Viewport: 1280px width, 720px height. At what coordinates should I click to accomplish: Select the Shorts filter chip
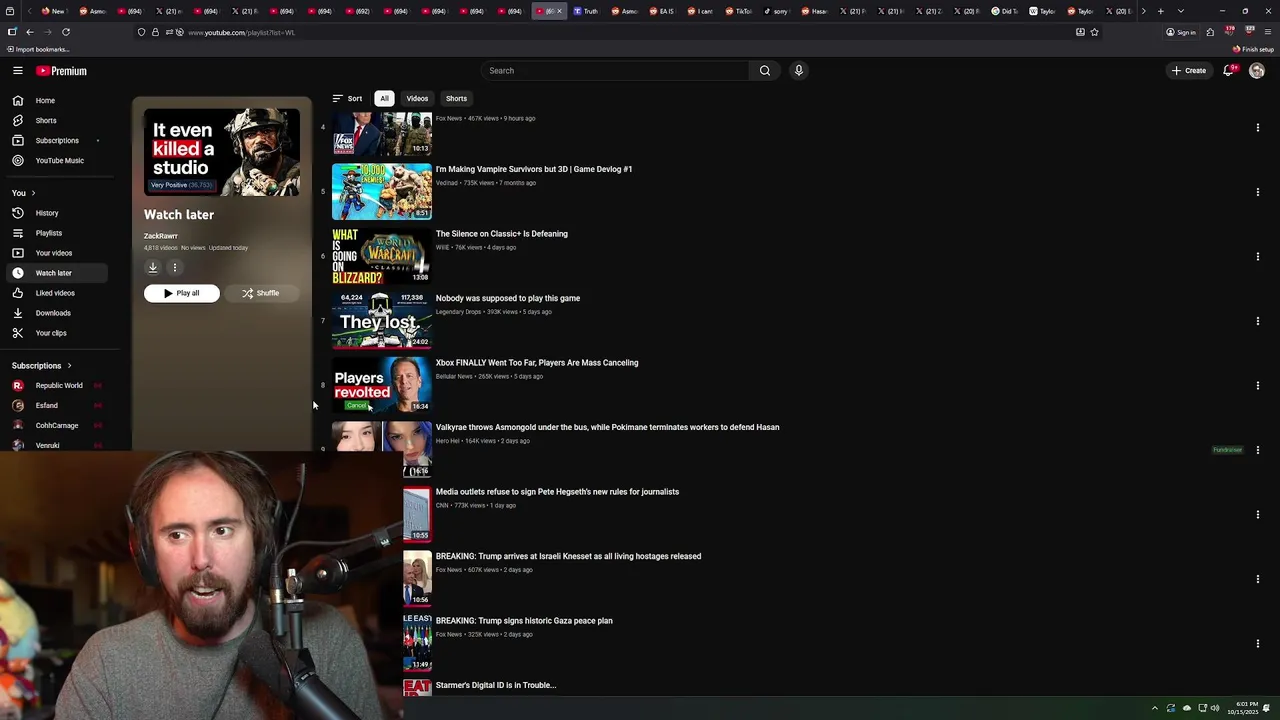(456, 98)
